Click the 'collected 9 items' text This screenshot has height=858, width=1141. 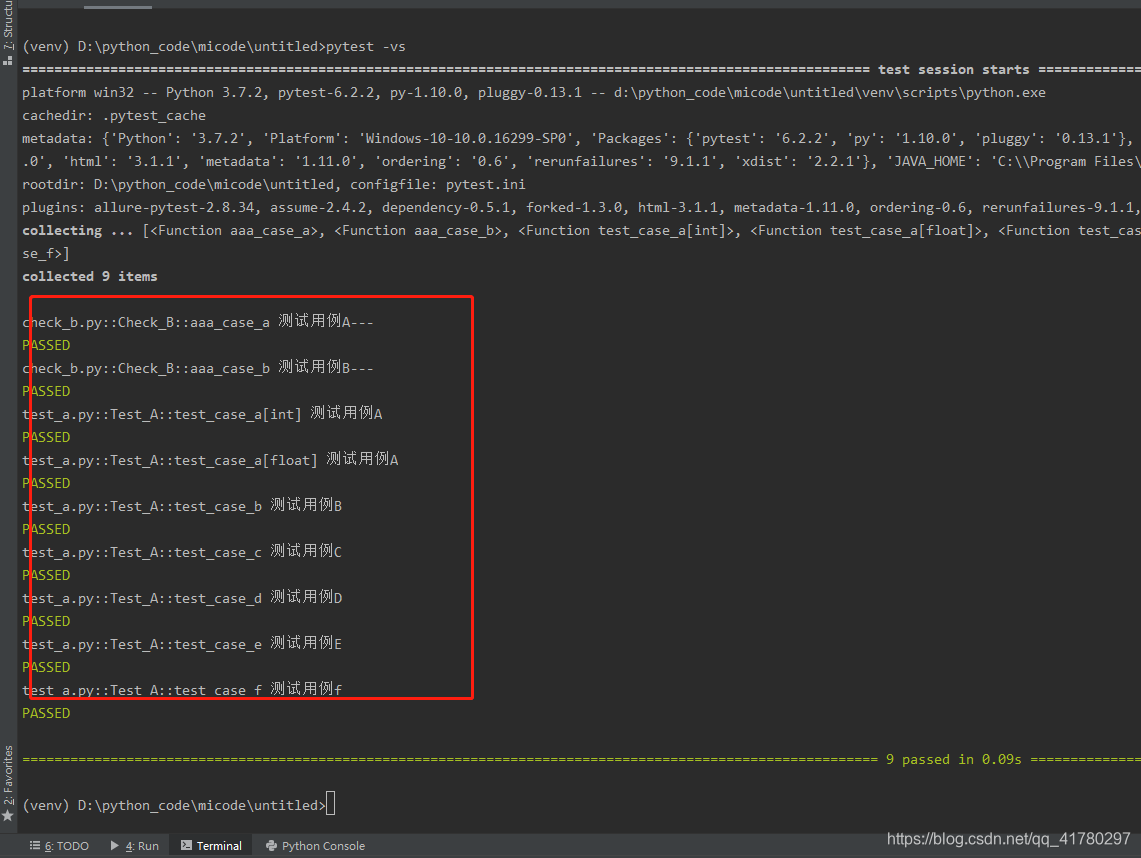coord(90,277)
